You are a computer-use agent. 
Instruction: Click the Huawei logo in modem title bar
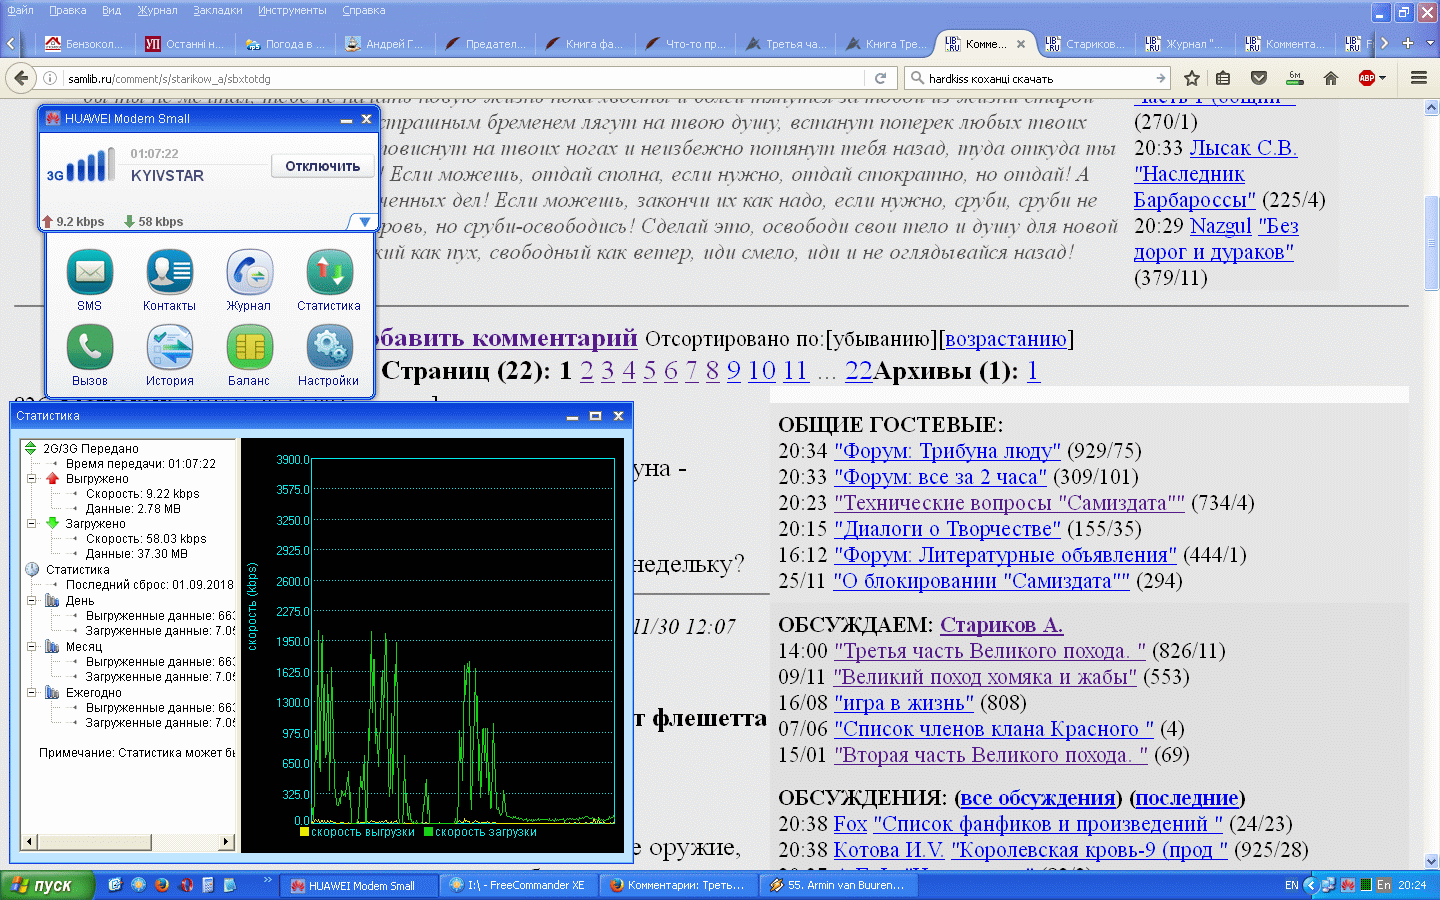(53, 118)
